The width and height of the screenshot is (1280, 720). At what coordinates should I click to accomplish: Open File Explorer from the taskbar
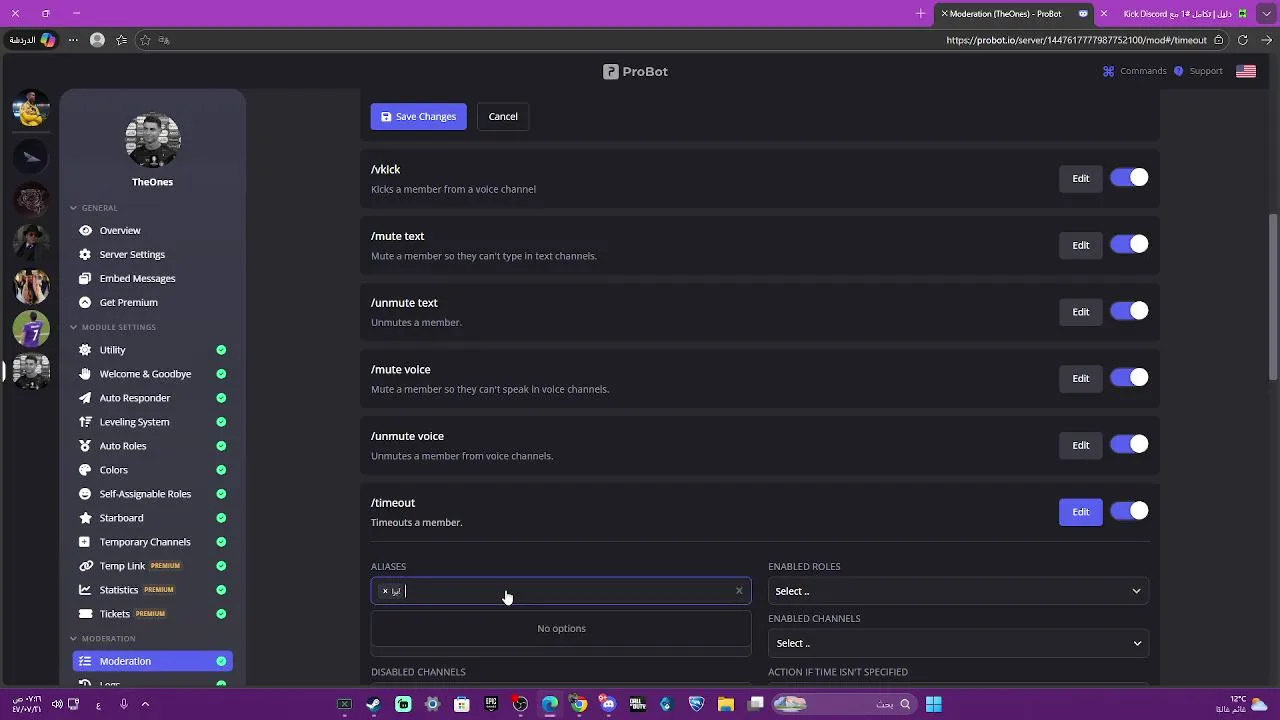coord(726,704)
